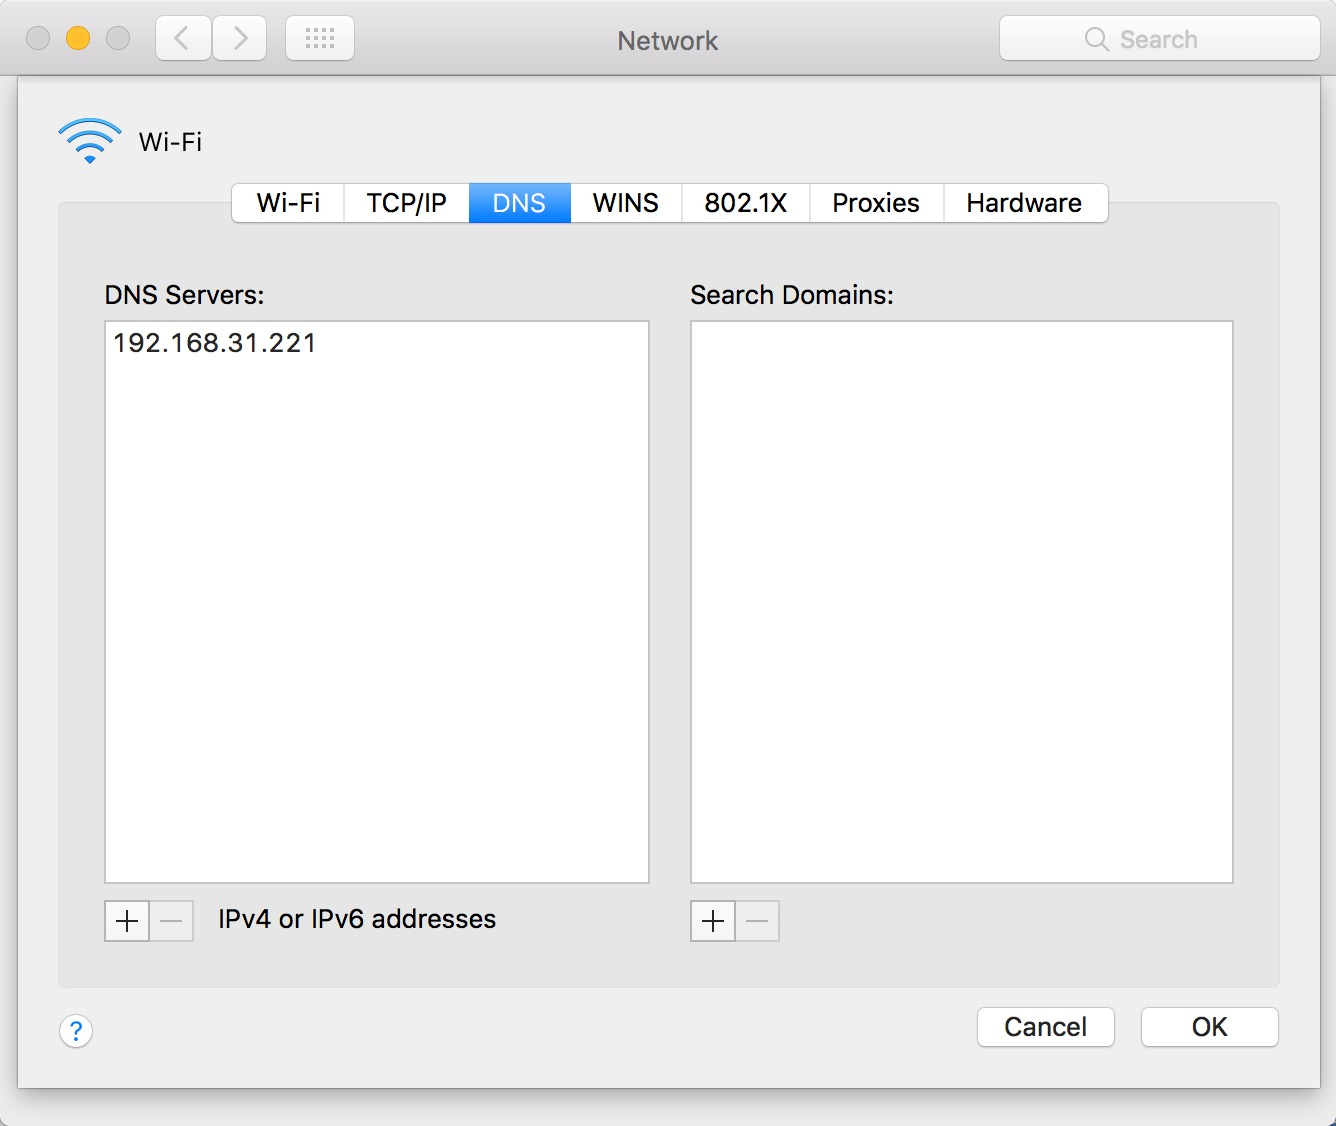Screen dimensions: 1336x1126
Task: Dismiss changes via the Cancel button
Action: point(1045,1027)
